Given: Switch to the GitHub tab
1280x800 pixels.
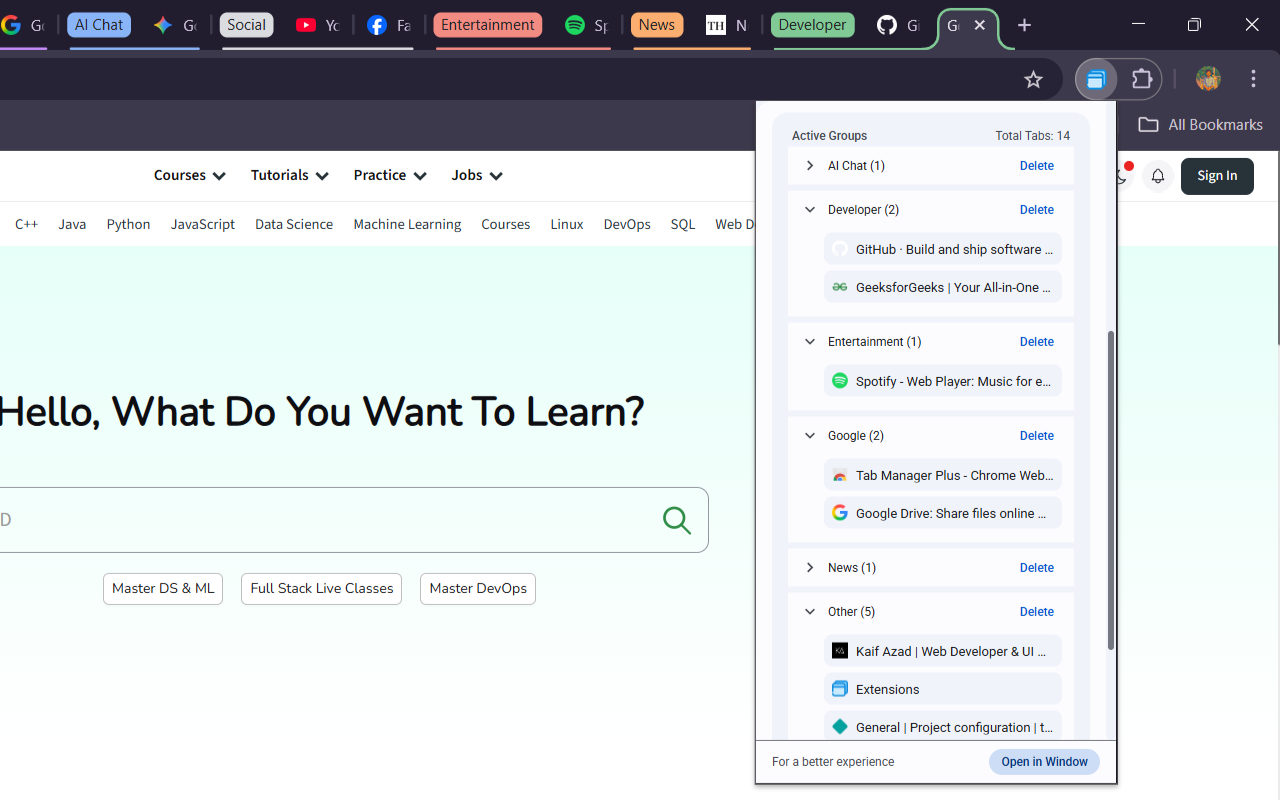Looking at the screenshot, I should (898, 25).
